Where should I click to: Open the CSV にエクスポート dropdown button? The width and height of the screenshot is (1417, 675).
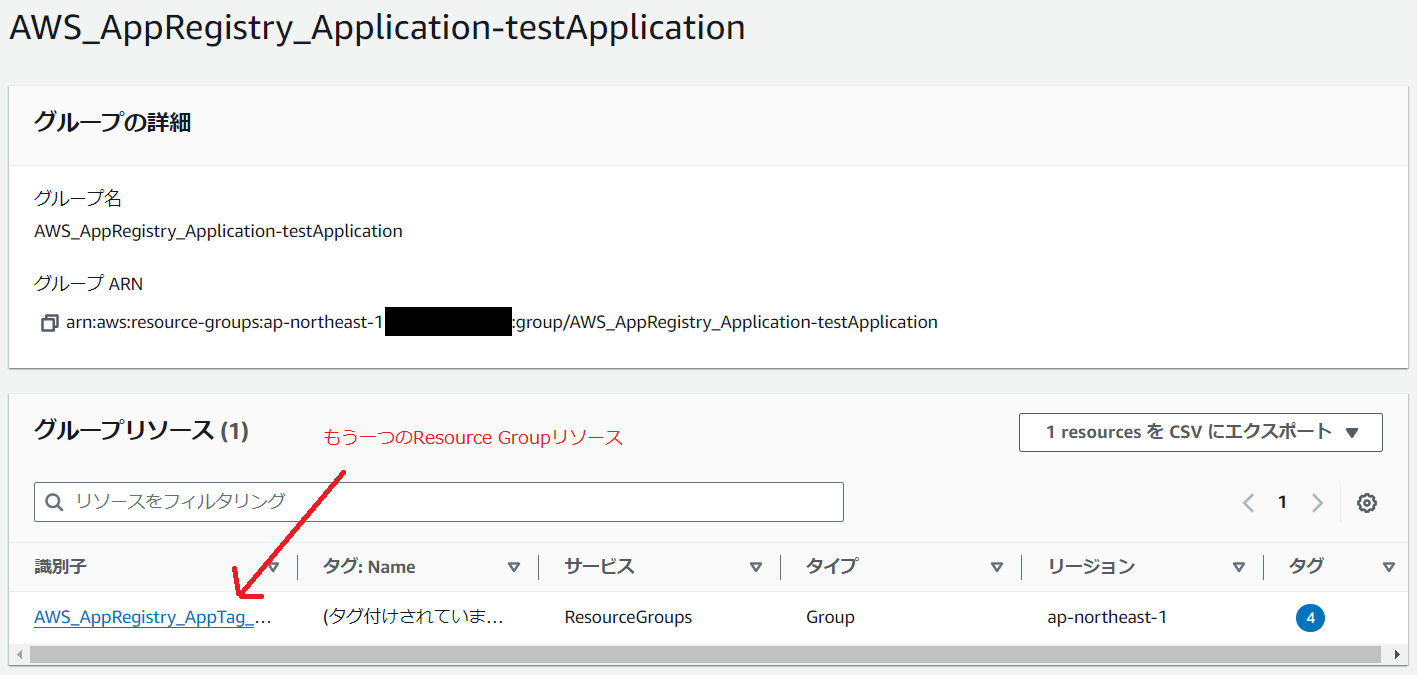pyautogui.click(x=1201, y=432)
